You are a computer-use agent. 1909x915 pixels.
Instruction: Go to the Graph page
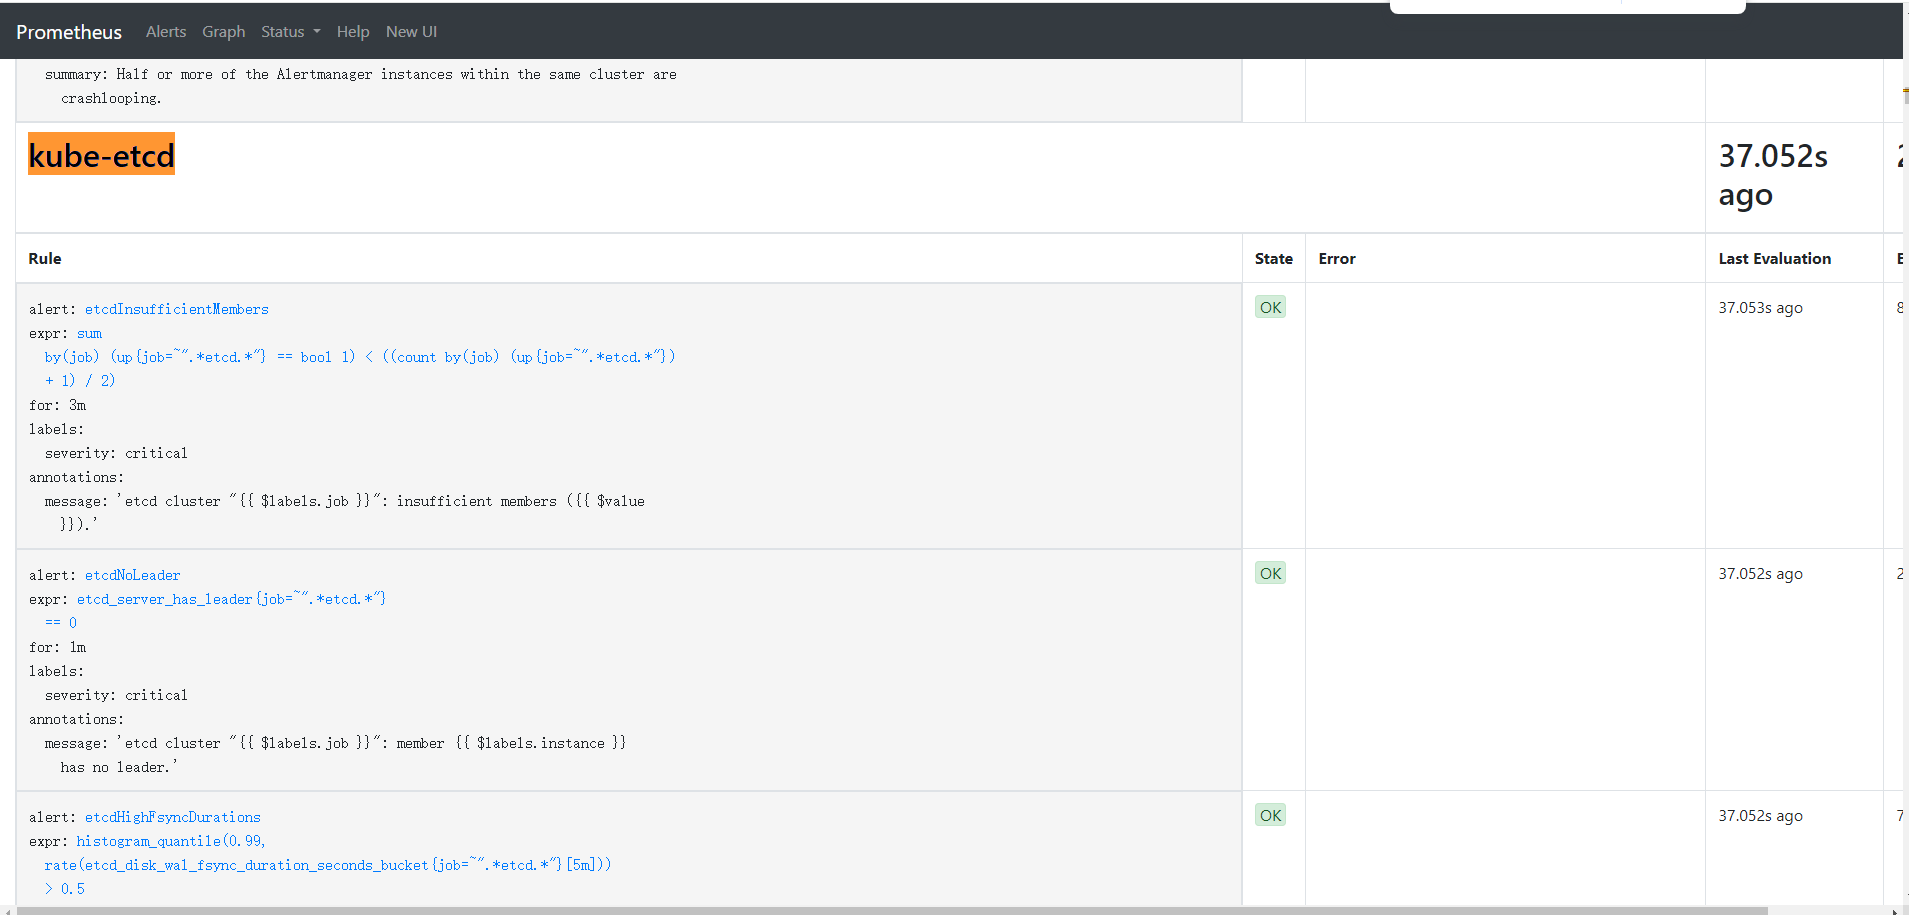pyautogui.click(x=223, y=32)
